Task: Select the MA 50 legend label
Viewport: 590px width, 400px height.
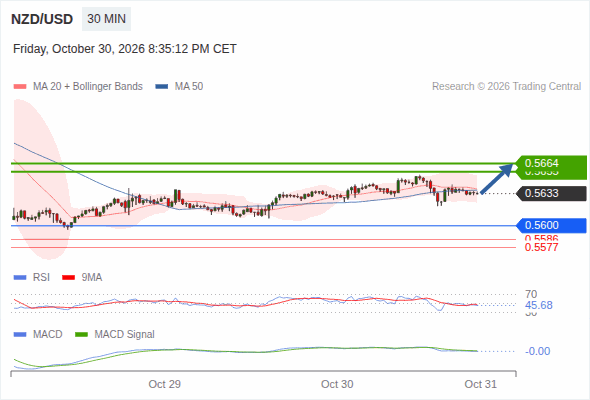Action: (189, 87)
